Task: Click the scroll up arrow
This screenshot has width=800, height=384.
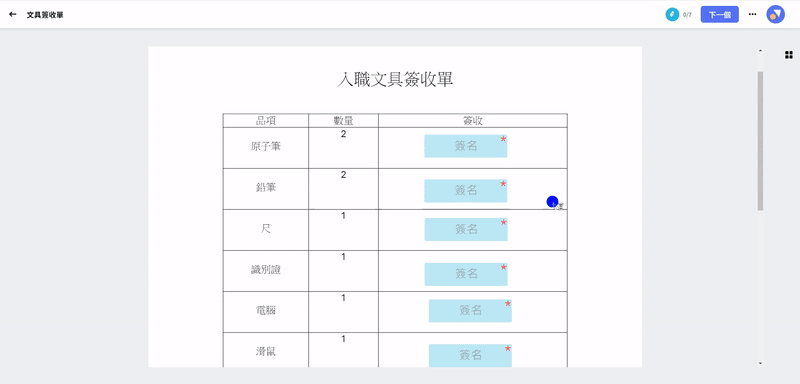Action: 760,51
